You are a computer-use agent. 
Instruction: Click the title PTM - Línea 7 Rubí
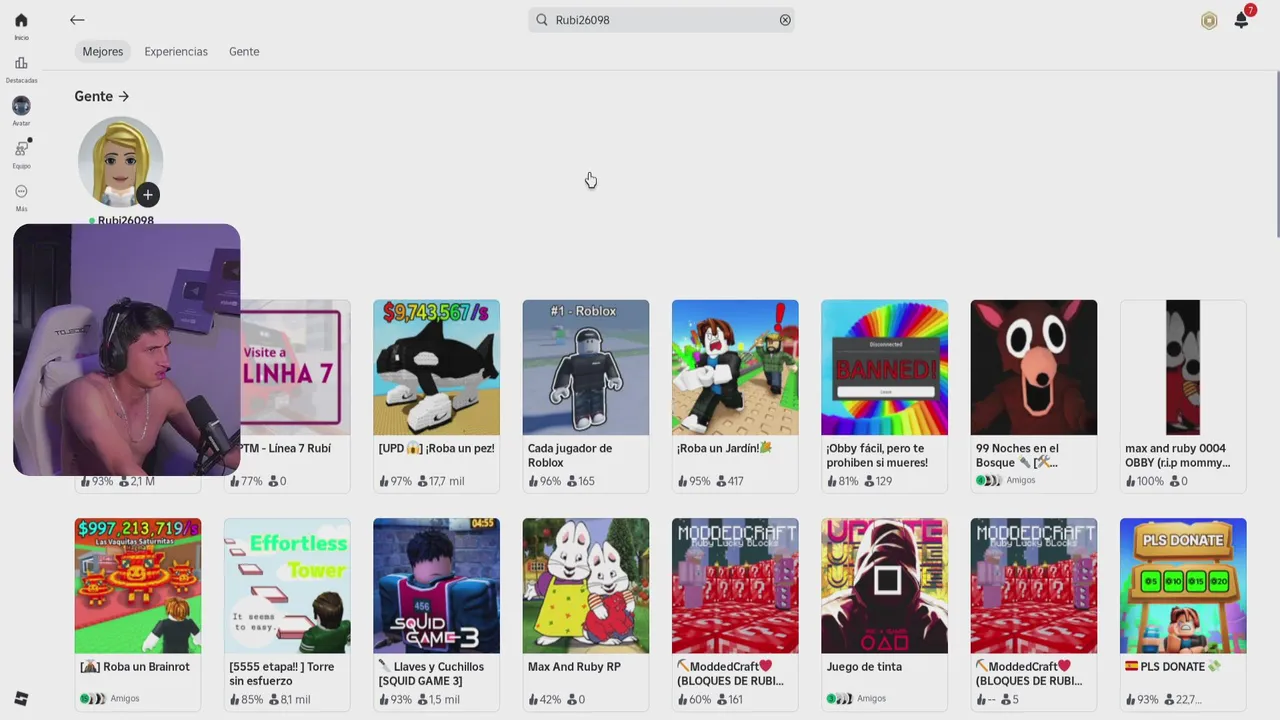(285, 449)
